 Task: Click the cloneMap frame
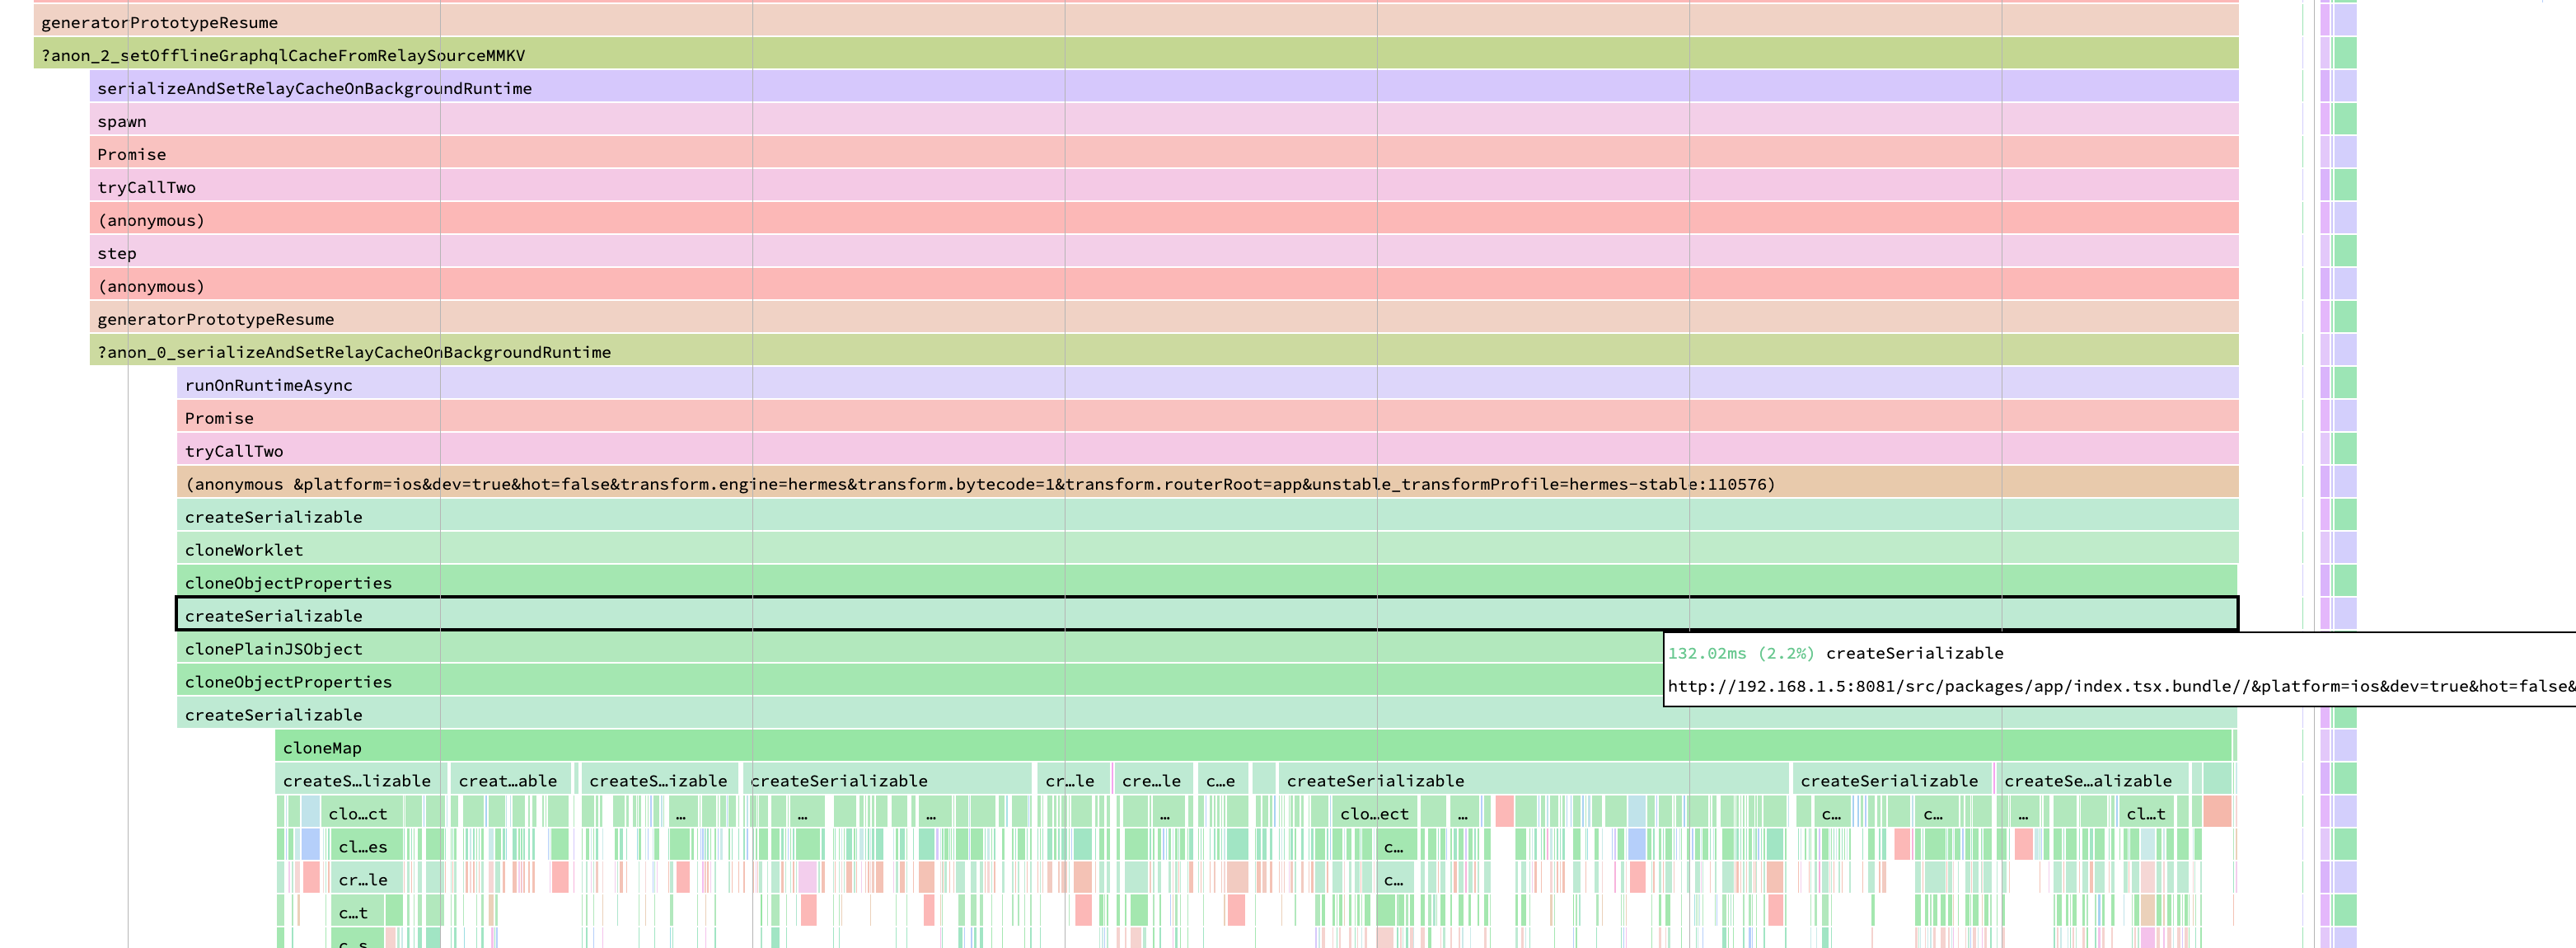(x=1253, y=747)
